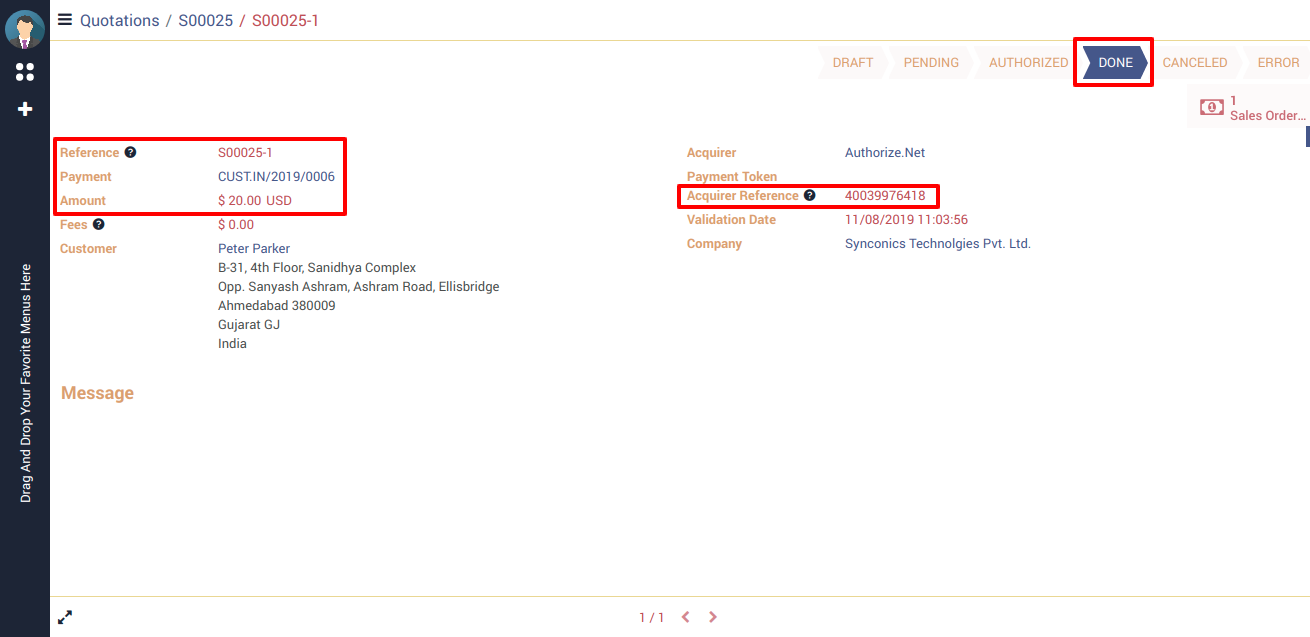Go to the previous record arrow
The height and width of the screenshot is (637, 1310).
pos(686,617)
